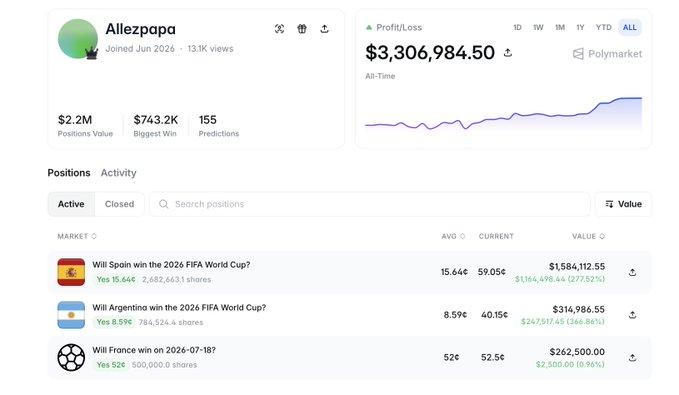
Task: Click the 'Yes 8.59¢' badge
Action: tap(114, 322)
